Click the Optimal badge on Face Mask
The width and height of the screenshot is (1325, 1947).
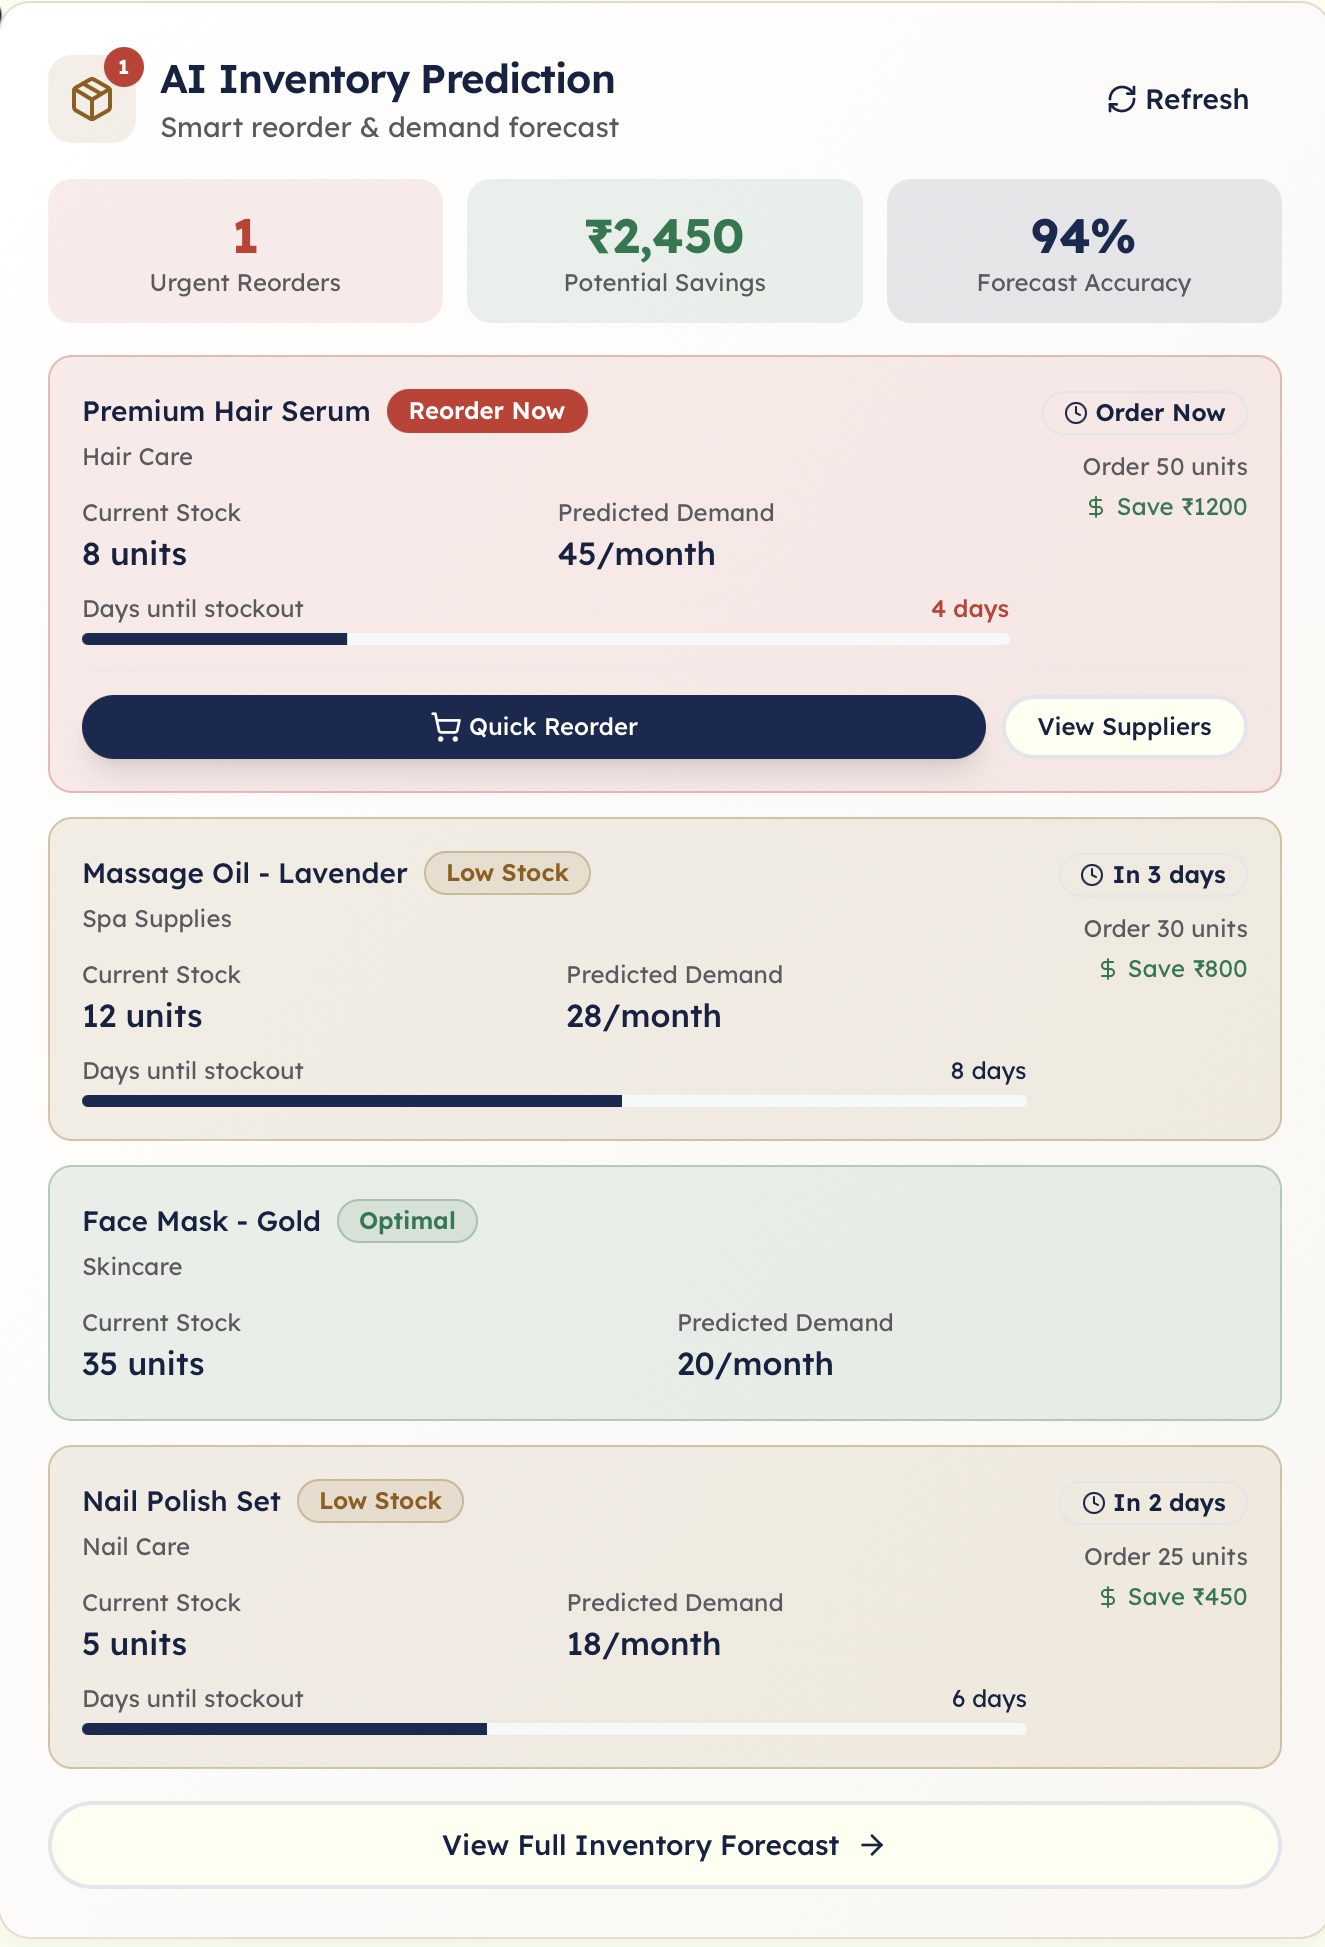(x=407, y=1221)
